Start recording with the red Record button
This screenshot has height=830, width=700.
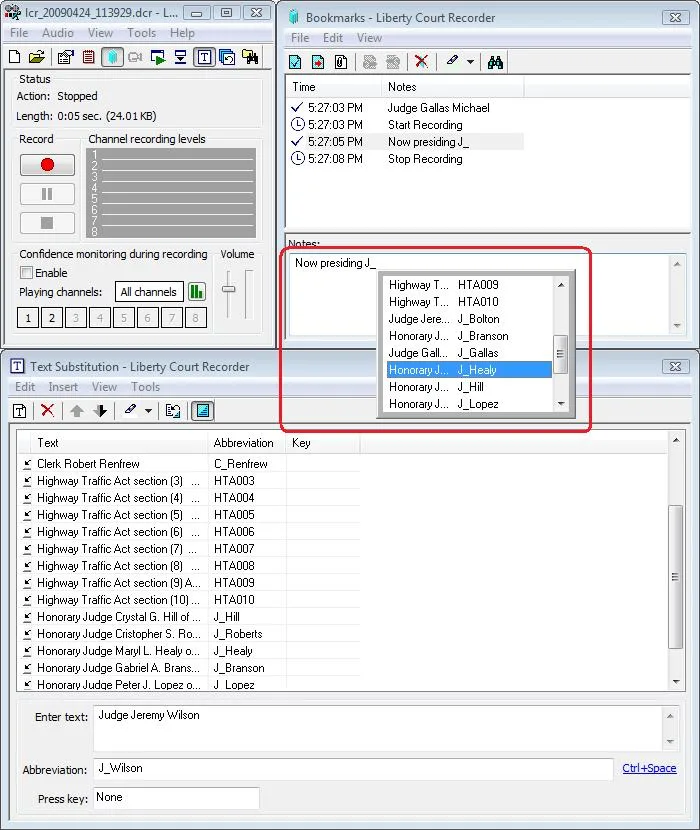47,165
